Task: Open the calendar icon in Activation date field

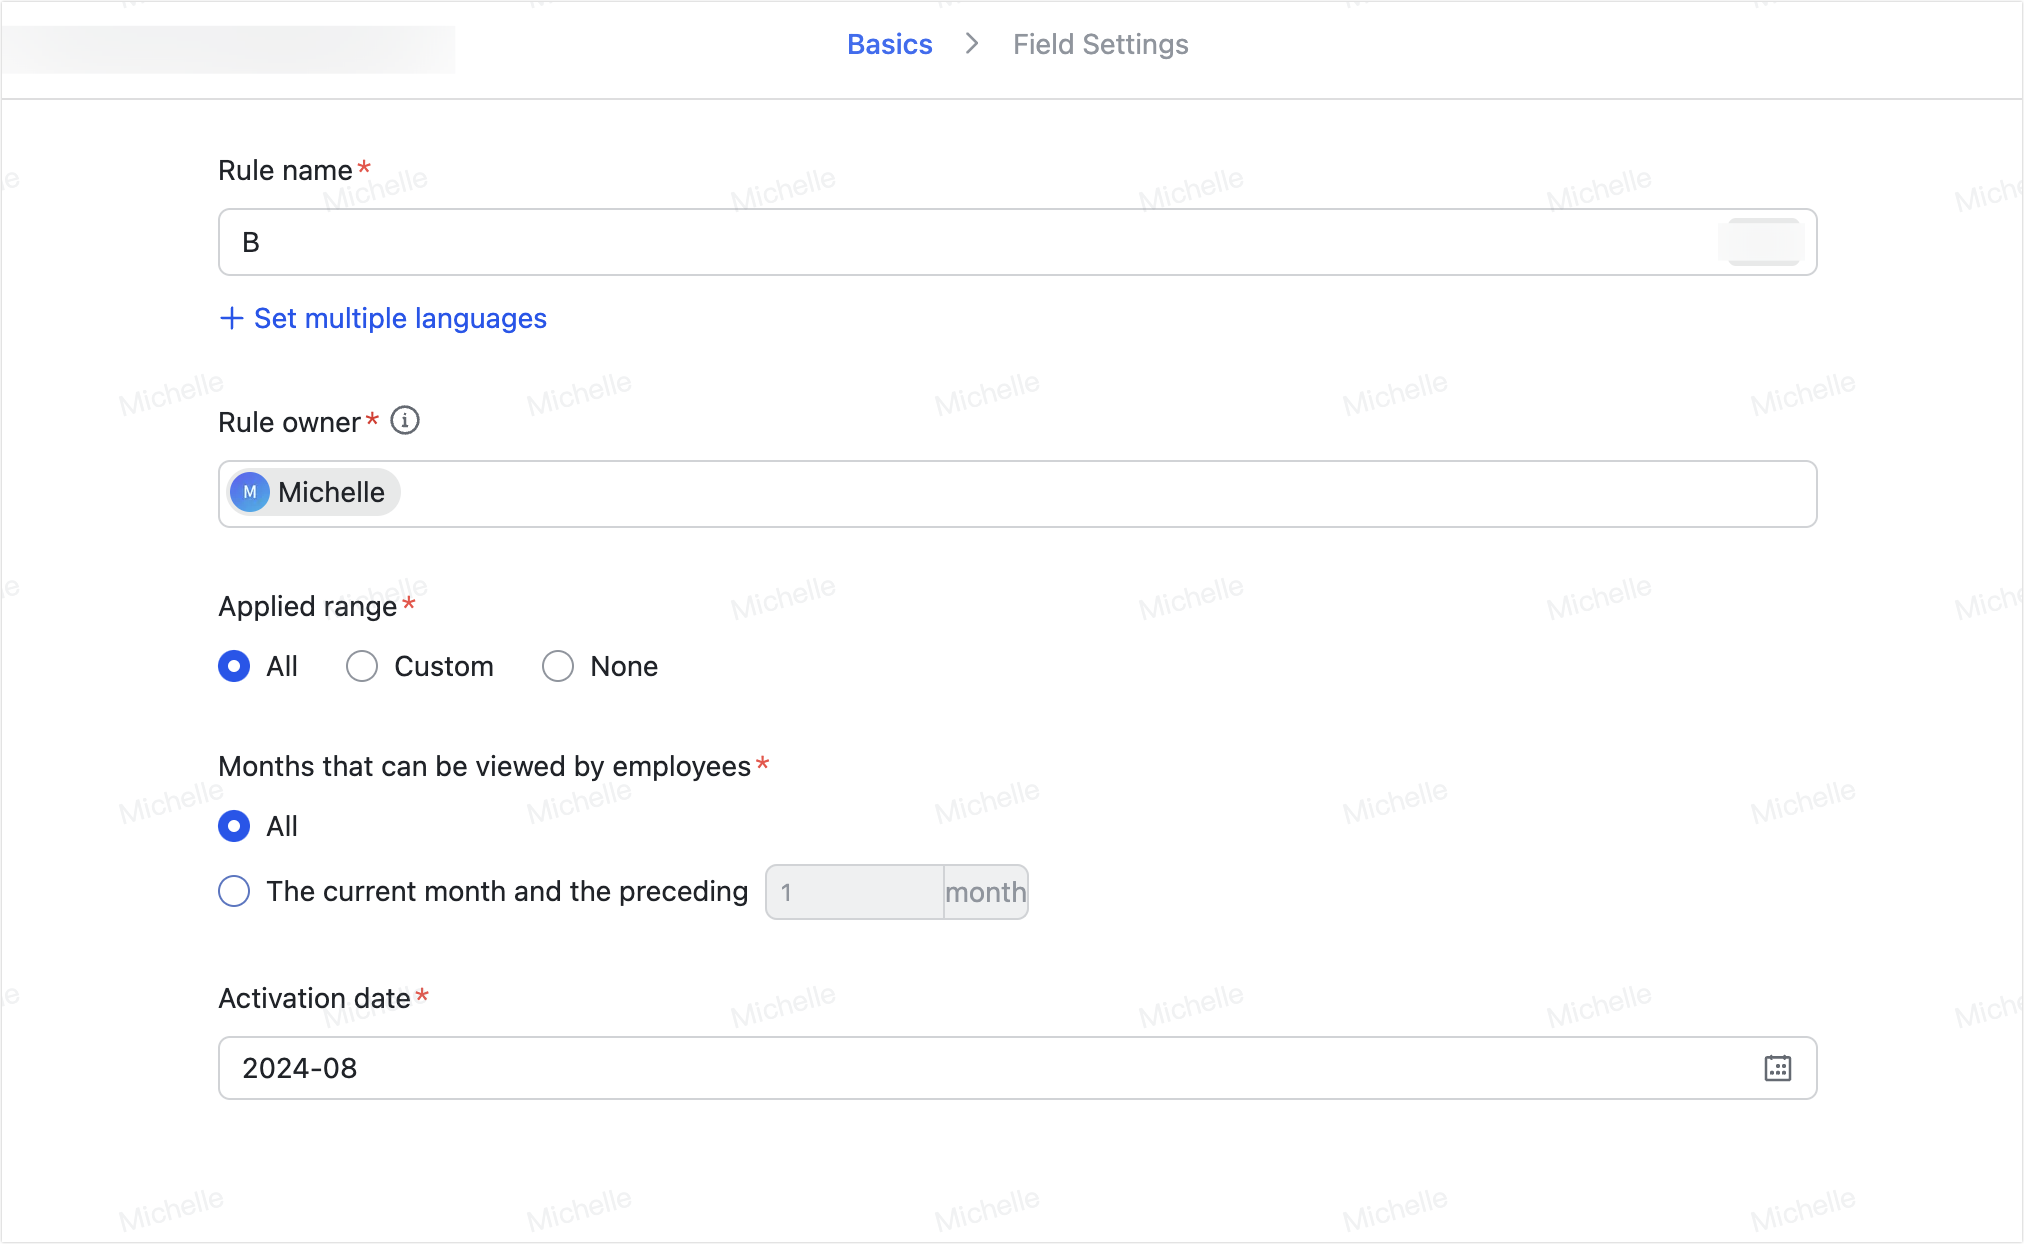Action: point(1777,1068)
